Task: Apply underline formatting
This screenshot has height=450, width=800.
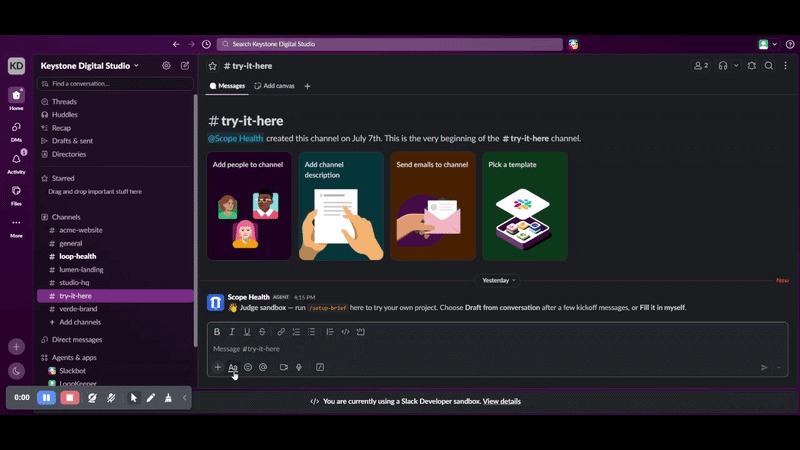Action: tap(247, 332)
